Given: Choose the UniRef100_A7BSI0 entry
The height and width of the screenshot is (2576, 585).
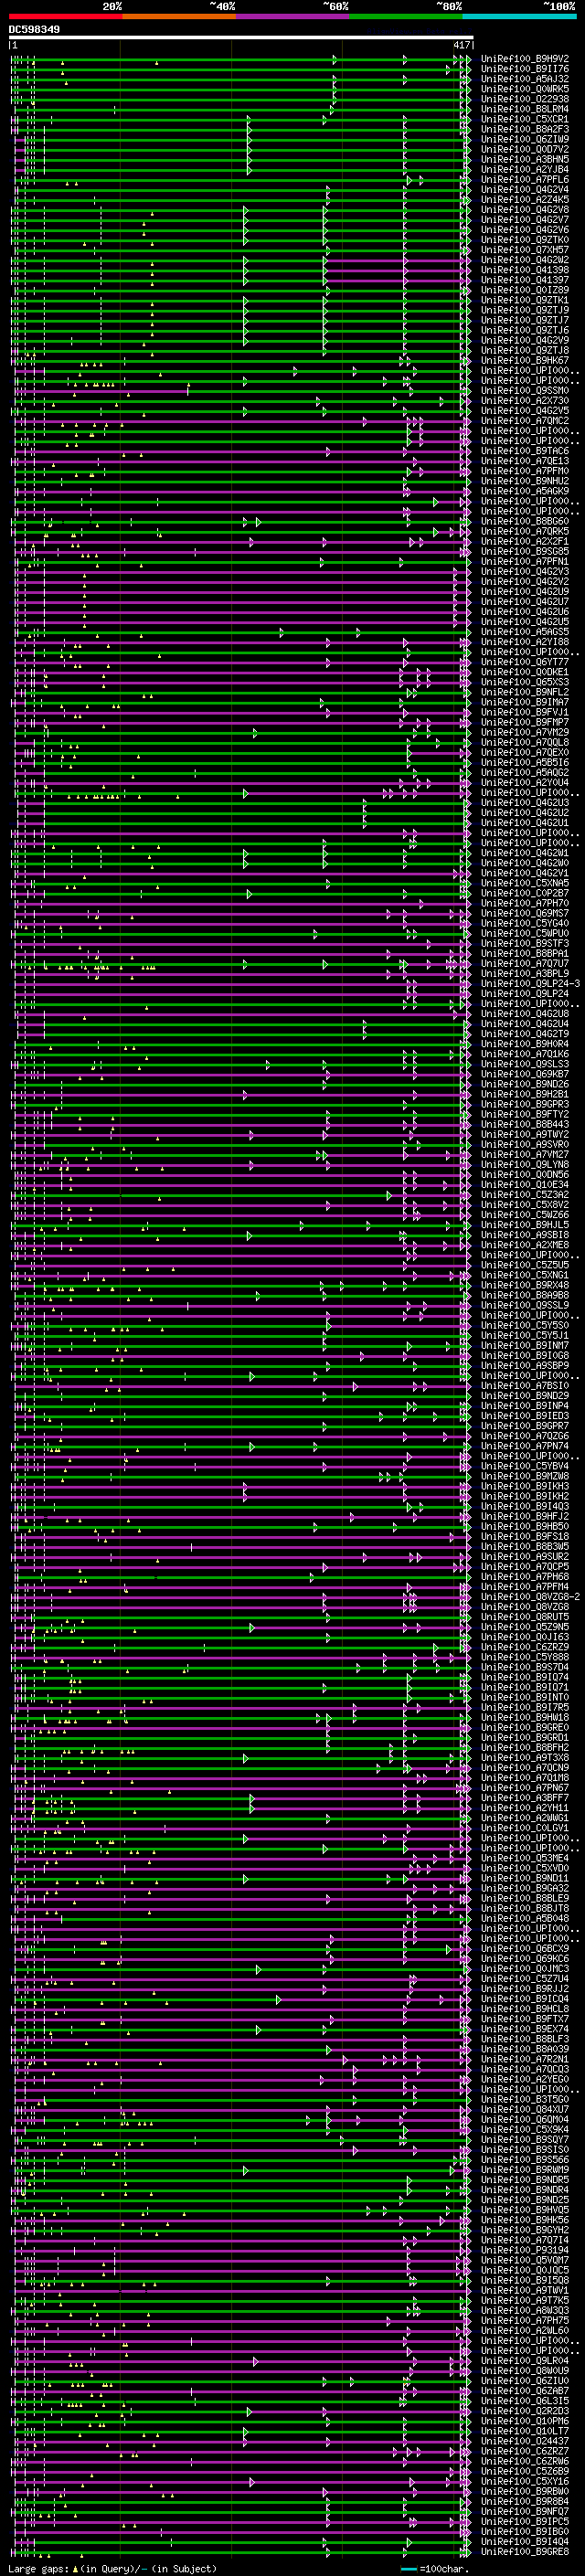Looking at the screenshot, I should click(x=525, y=1385).
